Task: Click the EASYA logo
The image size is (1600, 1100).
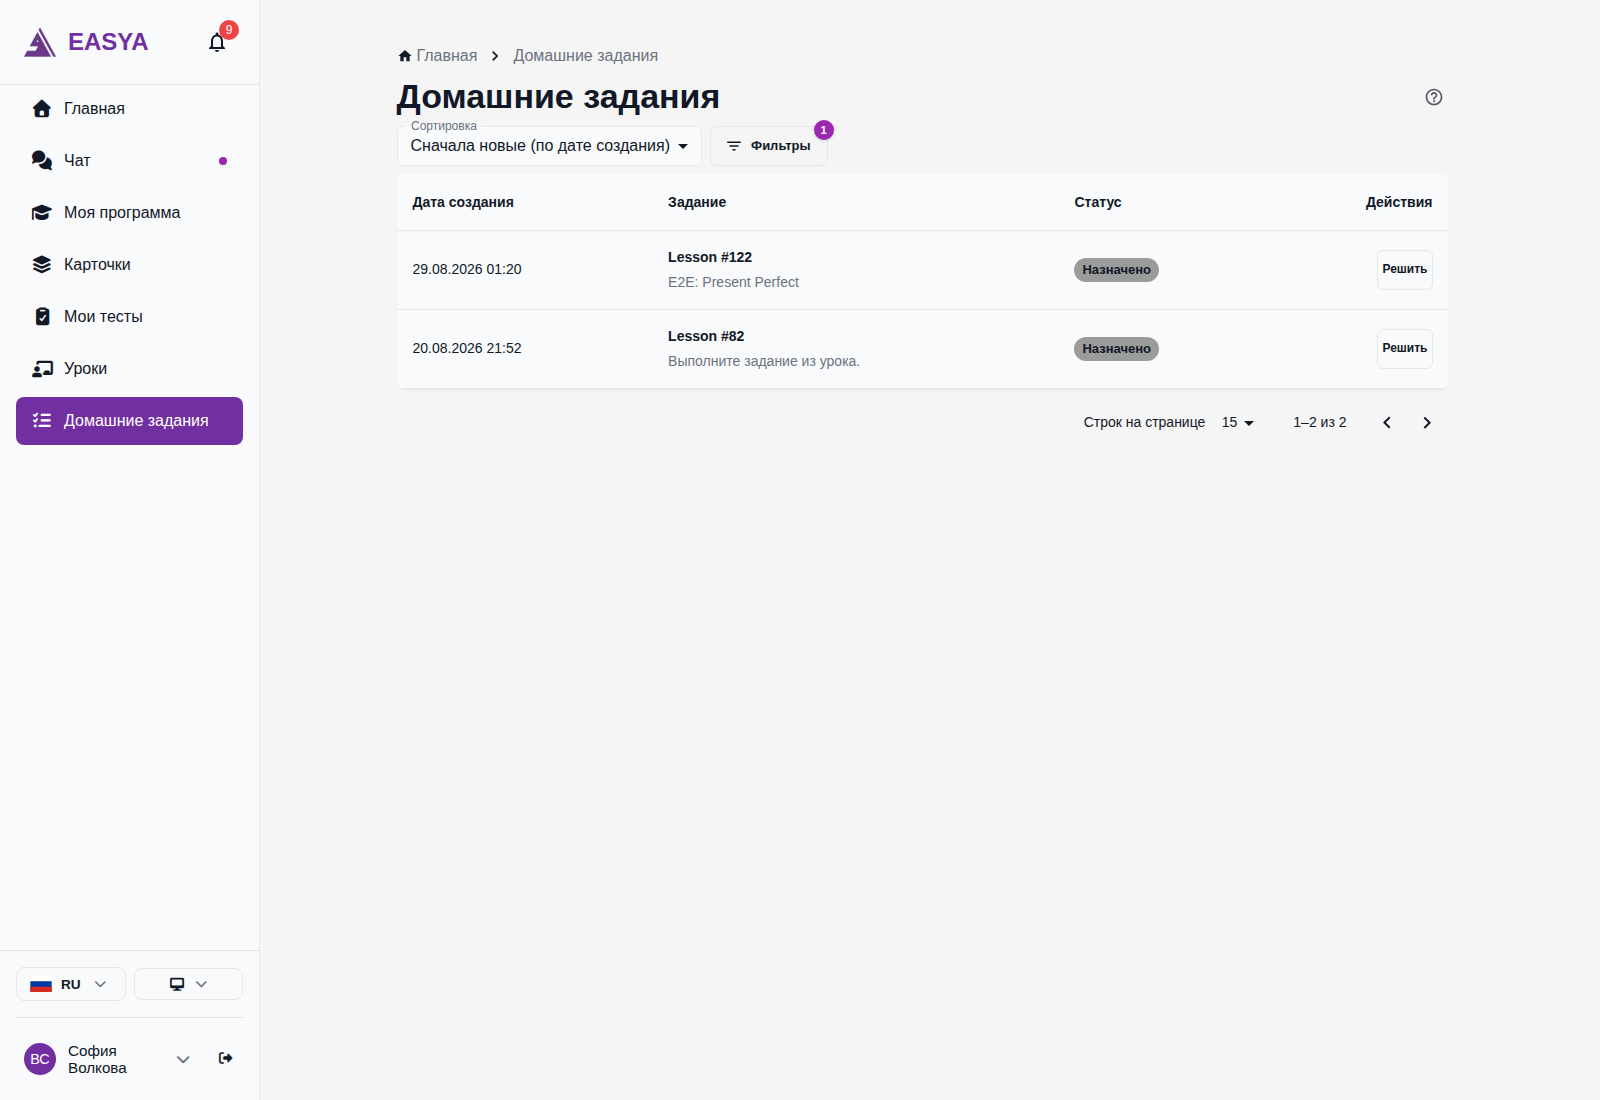Action: point(86,42)
